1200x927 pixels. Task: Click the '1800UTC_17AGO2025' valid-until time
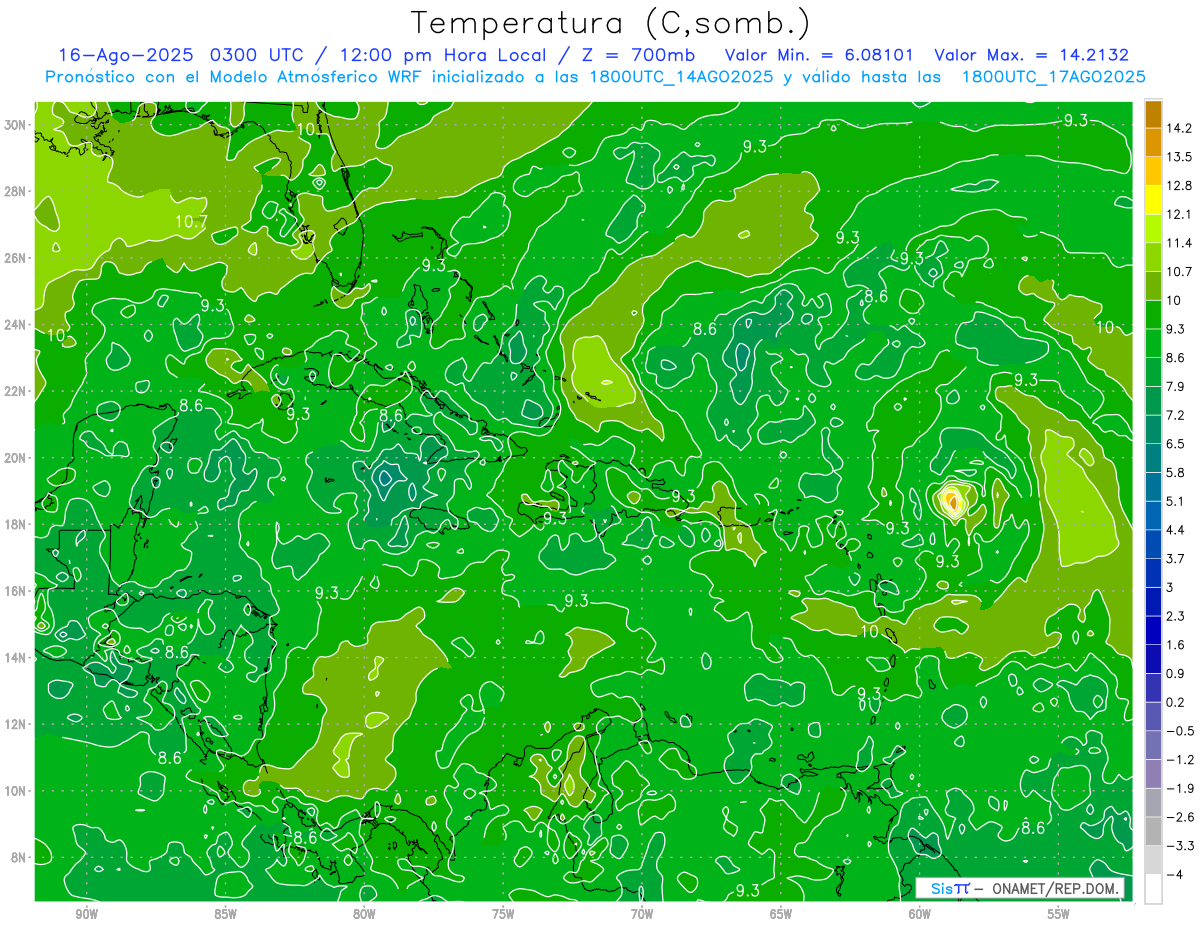click(1053, 77)
